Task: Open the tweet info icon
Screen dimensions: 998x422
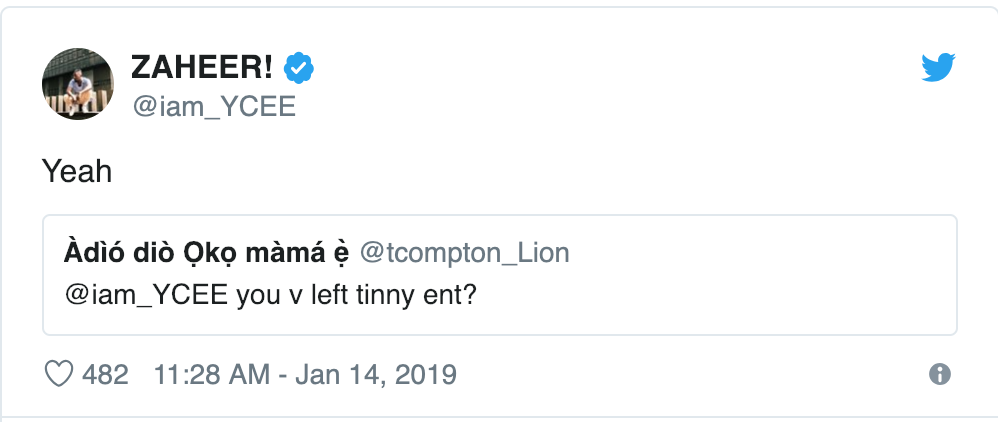Action: [939, 375]
